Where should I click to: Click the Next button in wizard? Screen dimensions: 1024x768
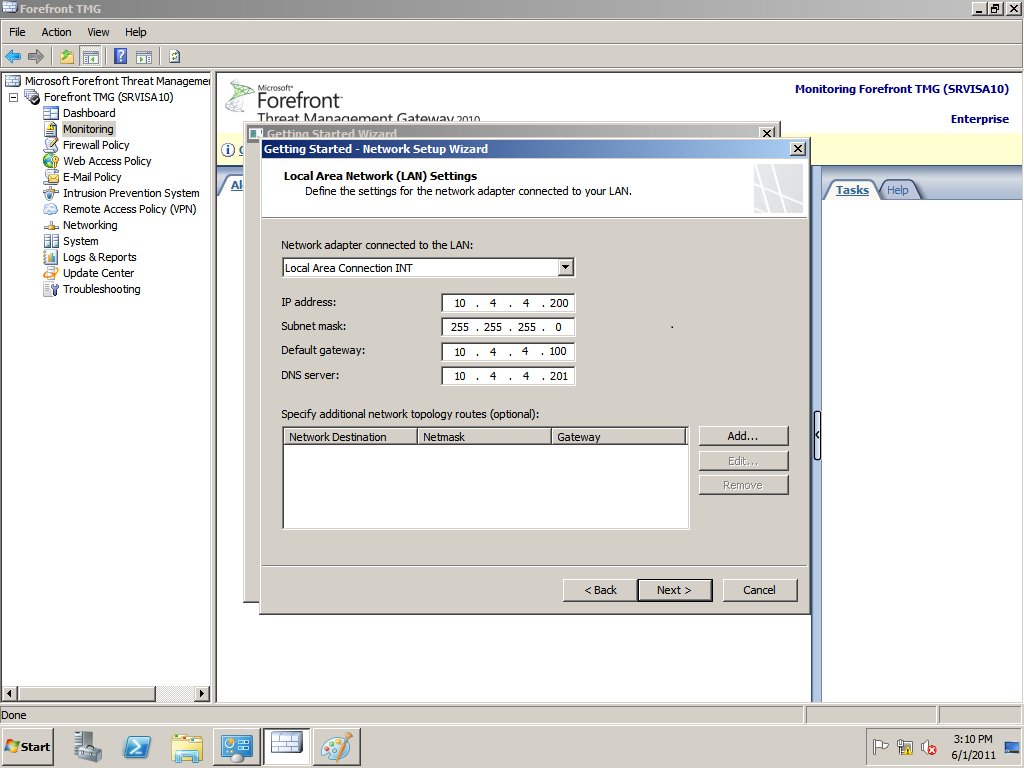674,590
